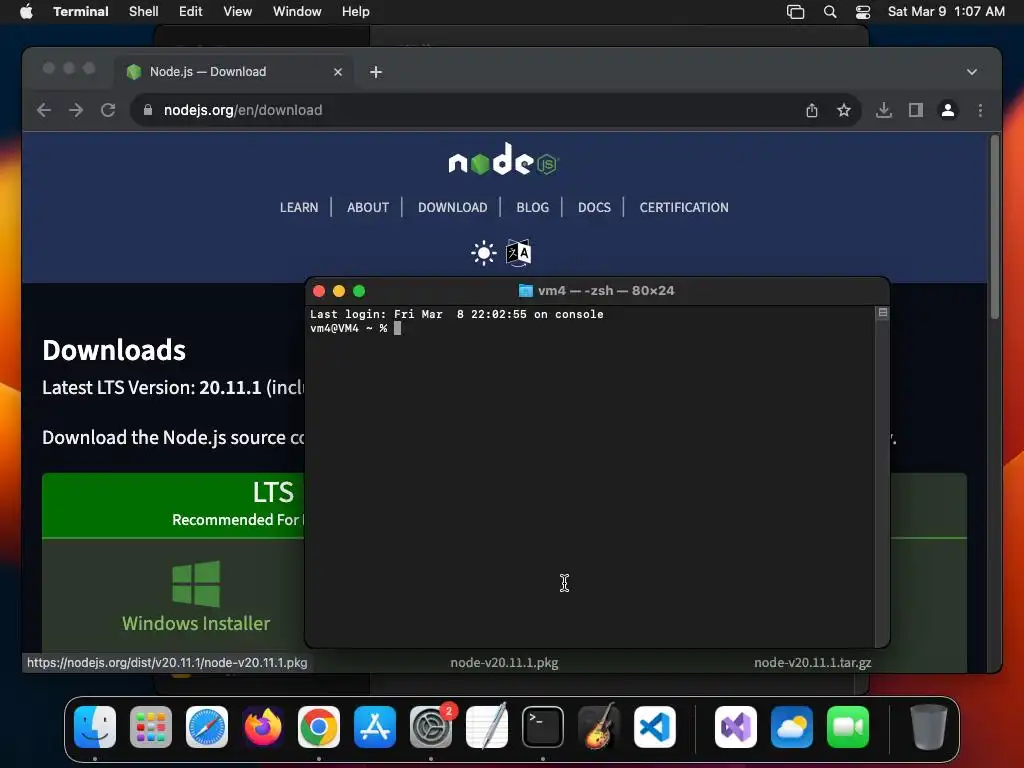The width and height of the screenshot is (1024, 768).
Task: Open the Edit menu
Action: 191,12
